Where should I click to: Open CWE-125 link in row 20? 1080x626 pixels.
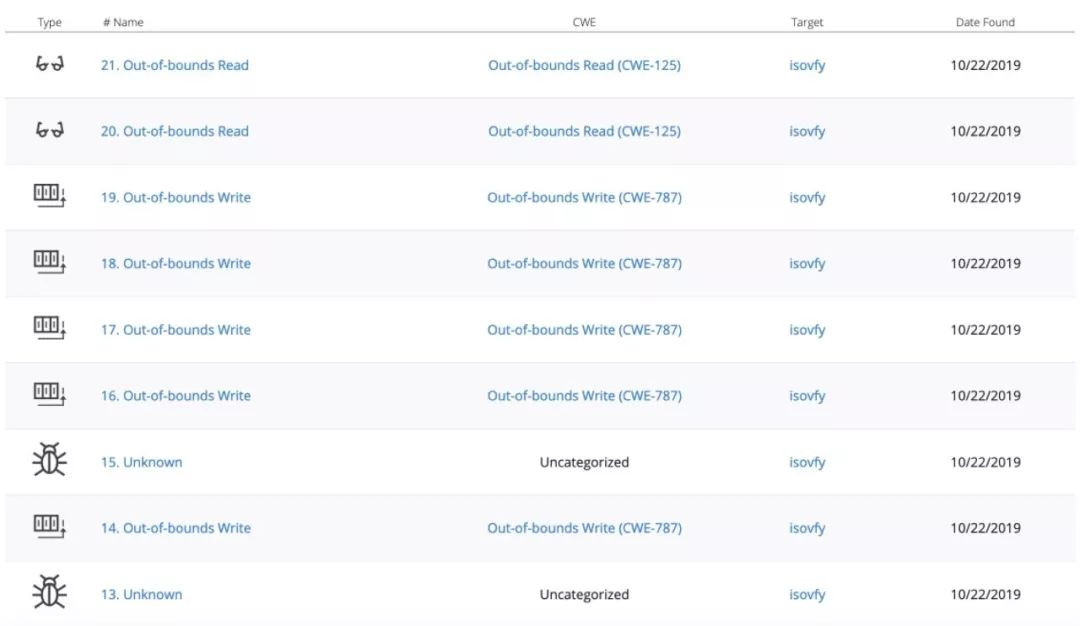tap(584, 131)
